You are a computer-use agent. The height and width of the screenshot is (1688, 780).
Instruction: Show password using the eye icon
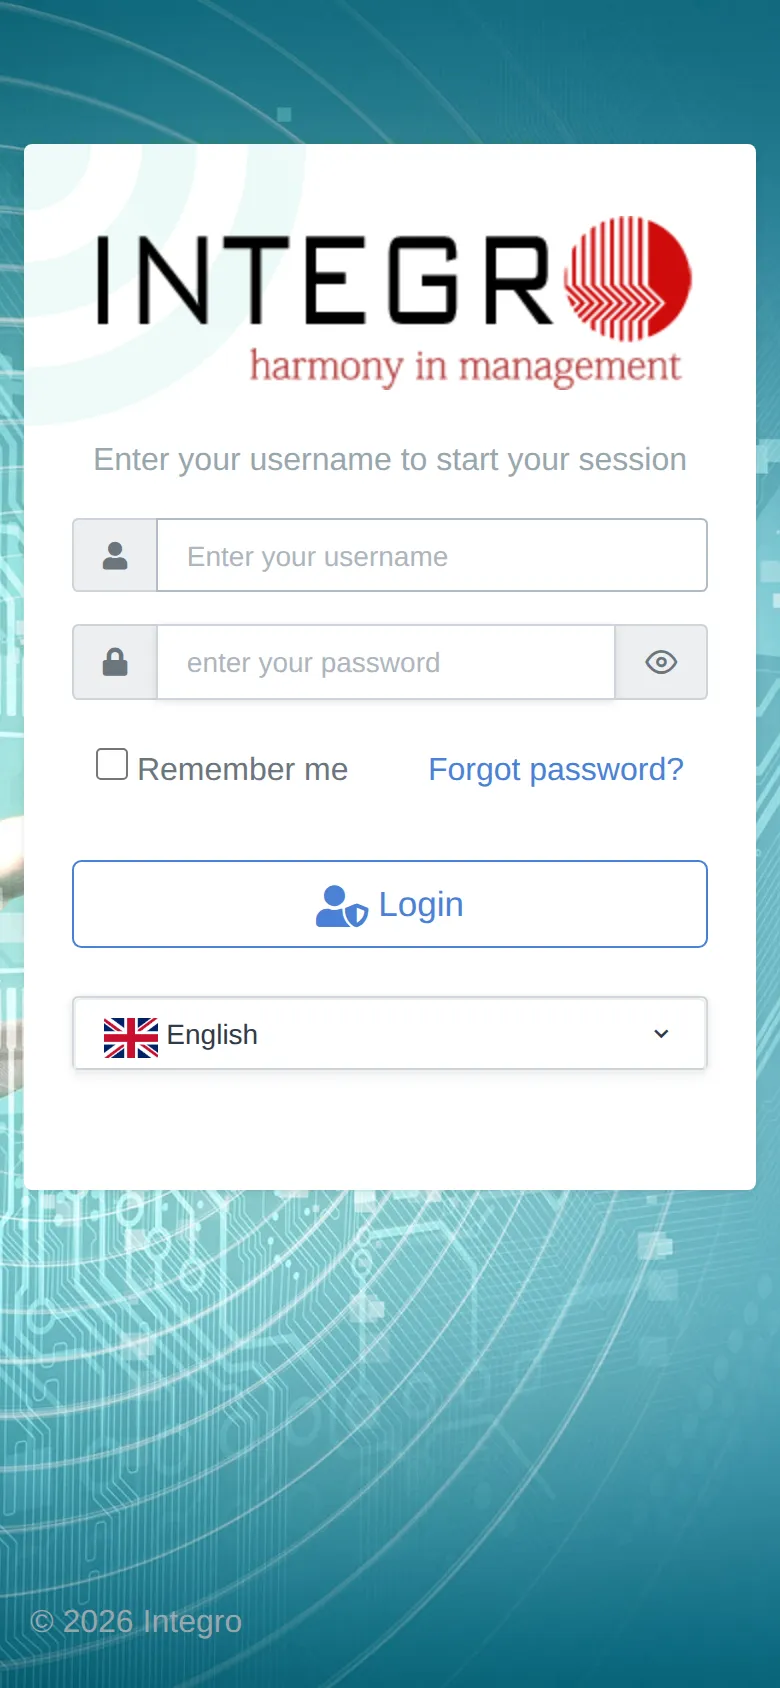pyautogui.click(x=661, y=662)
